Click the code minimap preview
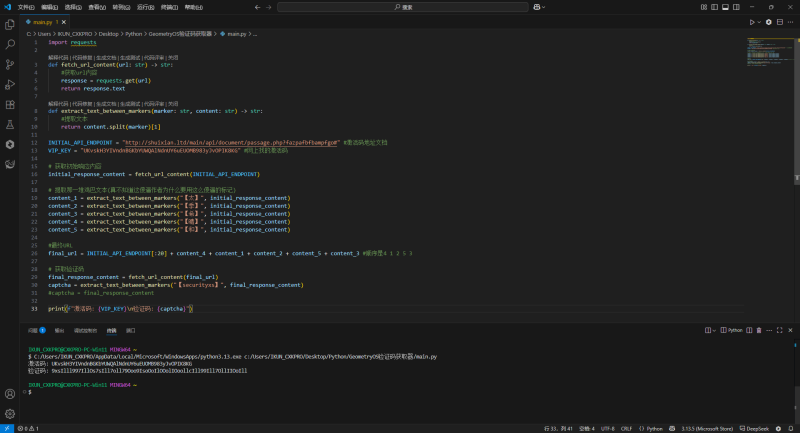The width and height of the screenshot is (800, 433). click(x=767, y=50)
